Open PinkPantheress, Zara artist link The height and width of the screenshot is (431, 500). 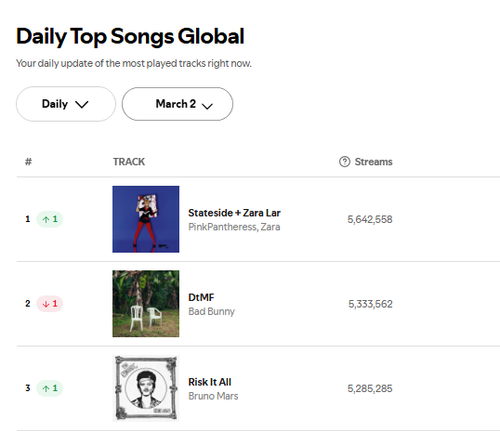[234, 227]
